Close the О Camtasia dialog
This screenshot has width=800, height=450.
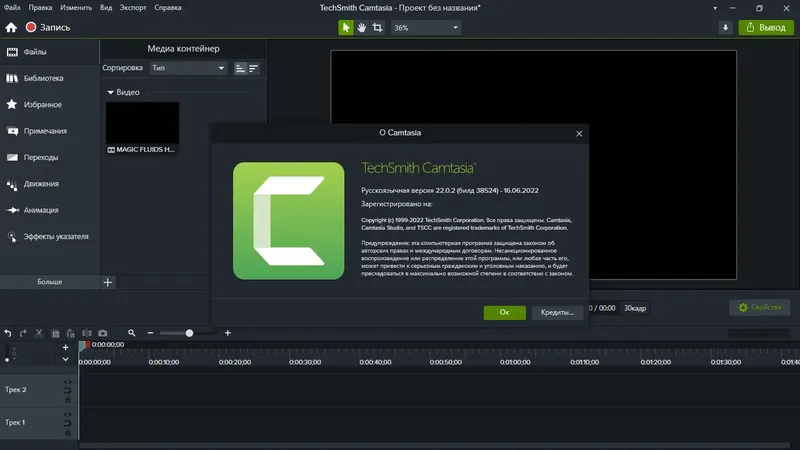coord(579,134)
